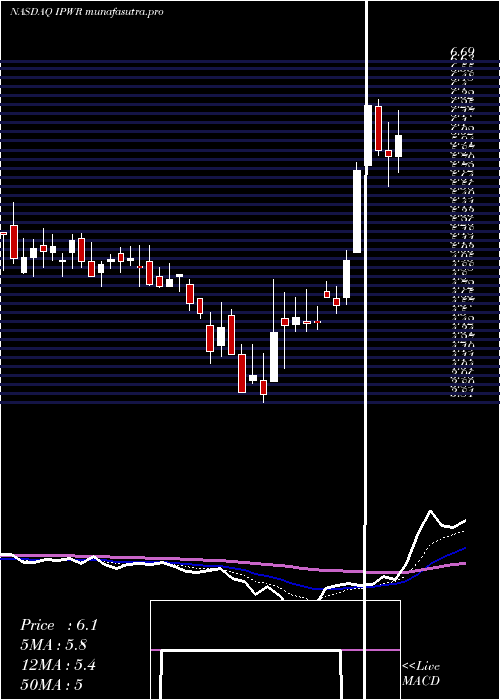Click the '12MA : 5.4' value
Viewport: 500px width, 700px height.
[58, 665]
